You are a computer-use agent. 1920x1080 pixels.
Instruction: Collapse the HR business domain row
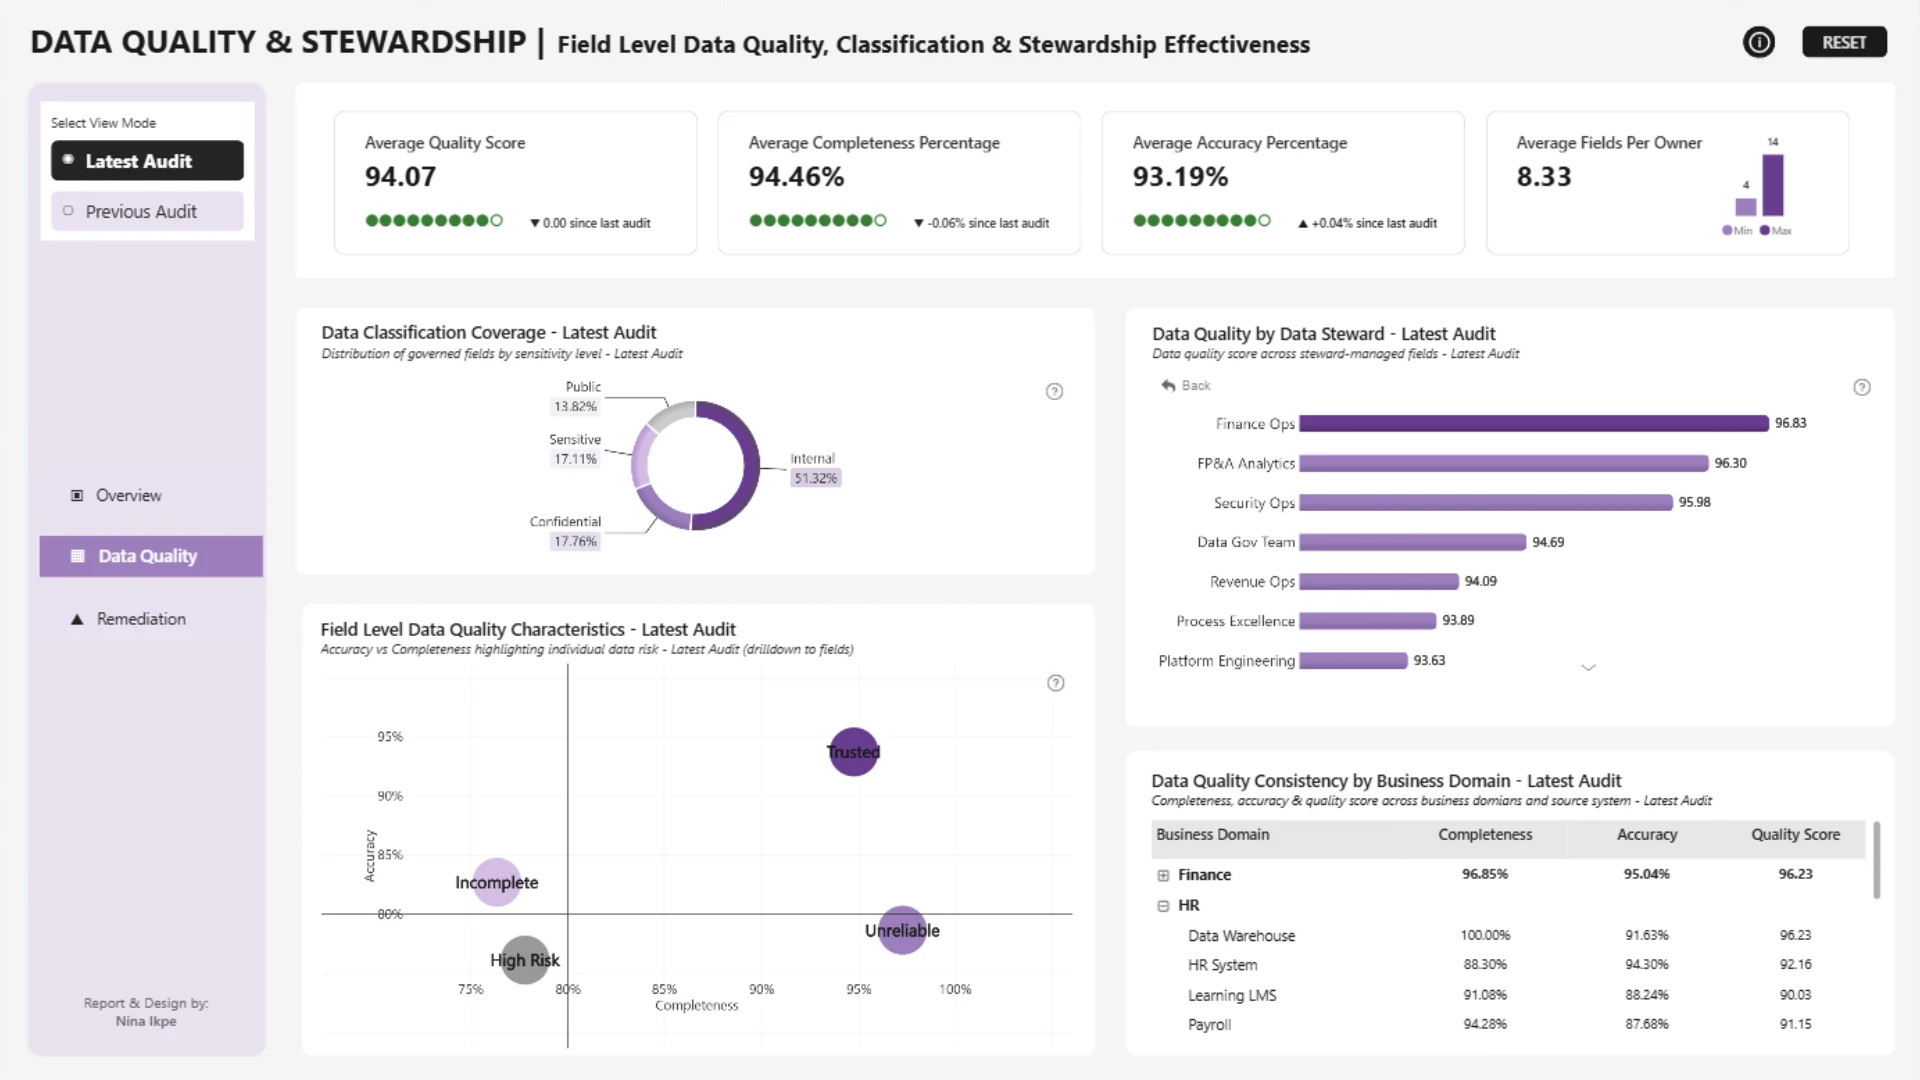pyautogui.click(x=1163, y=906)
